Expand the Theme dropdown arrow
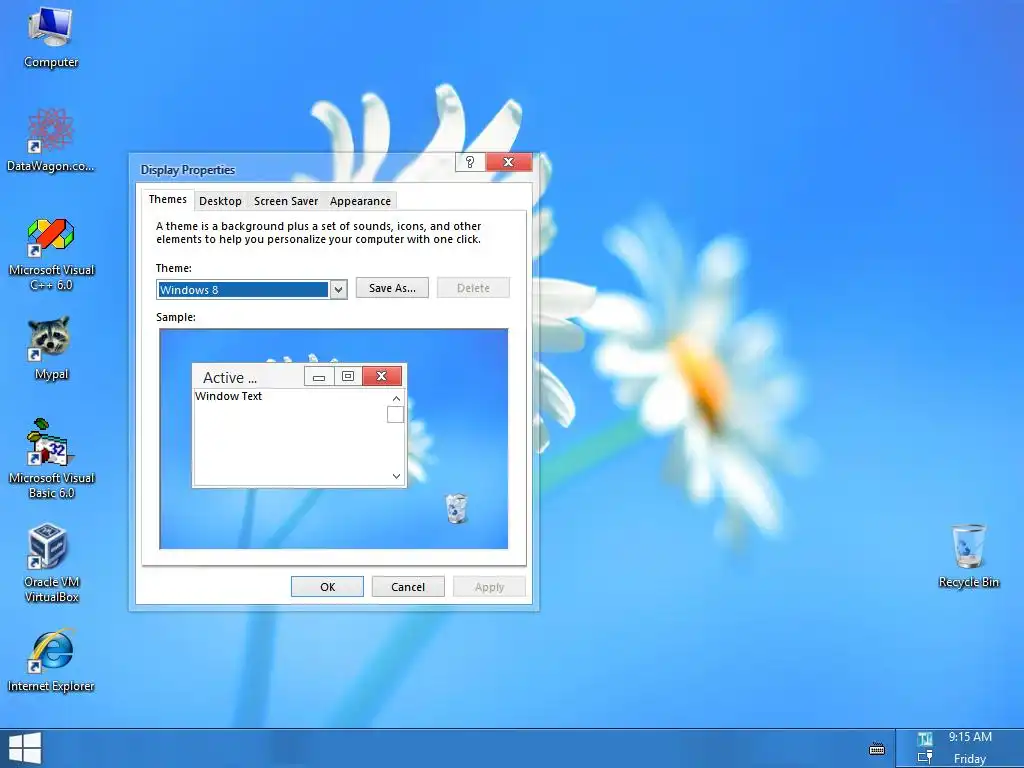 click(338, 289)
